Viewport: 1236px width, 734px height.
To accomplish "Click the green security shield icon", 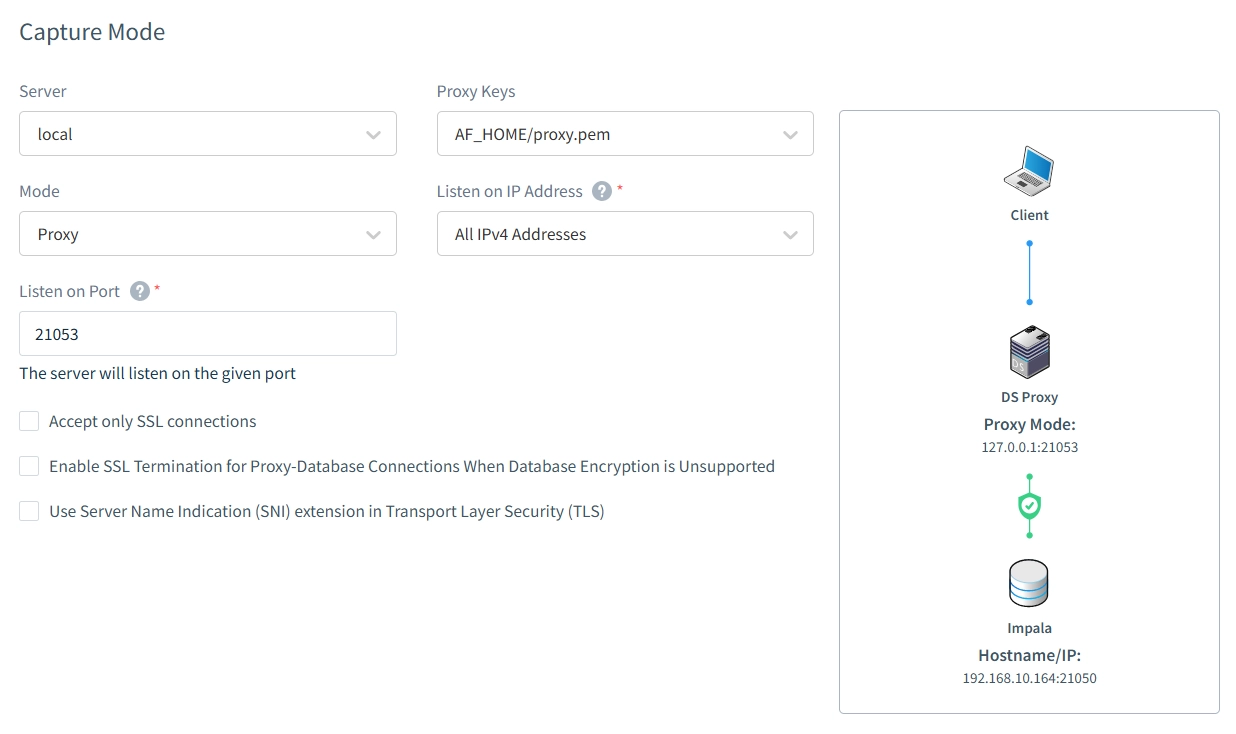I will (1029, 507).
